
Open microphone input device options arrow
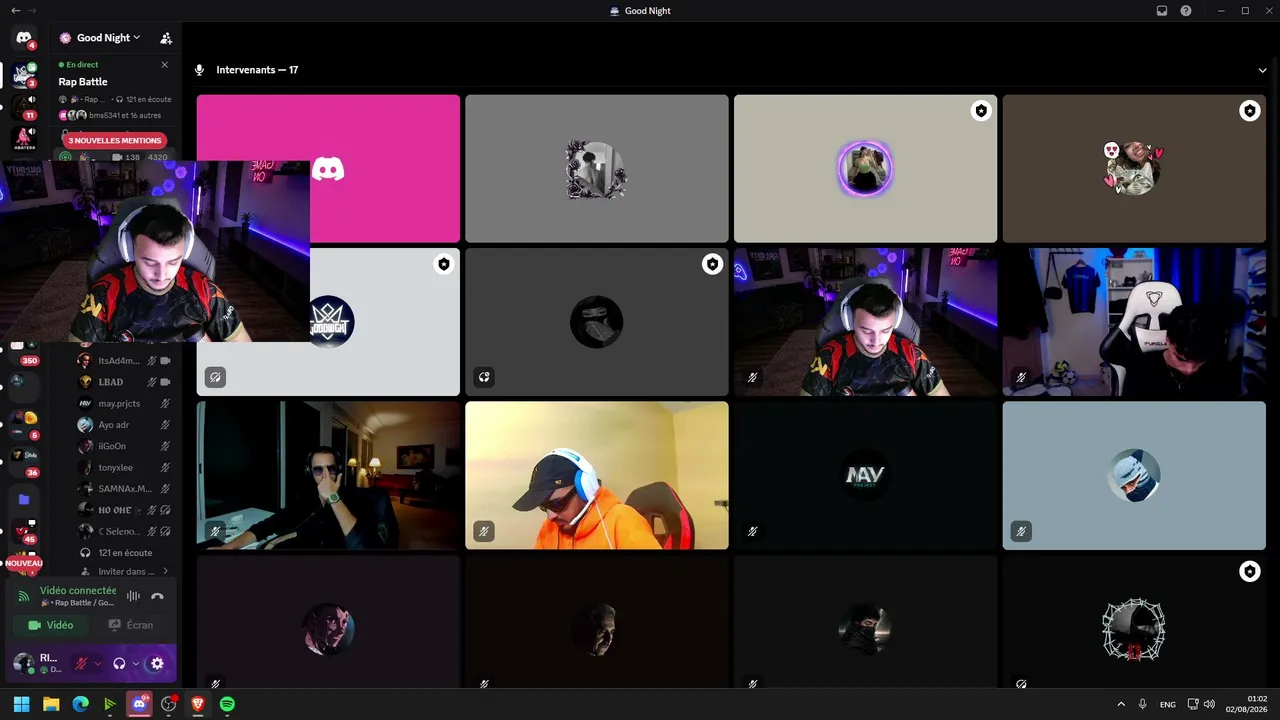[97, 663]
